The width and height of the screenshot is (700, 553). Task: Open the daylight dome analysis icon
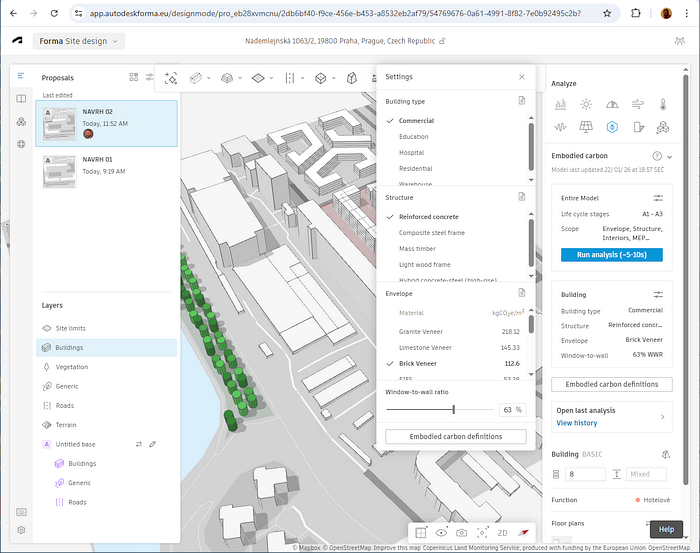point(612,104)
